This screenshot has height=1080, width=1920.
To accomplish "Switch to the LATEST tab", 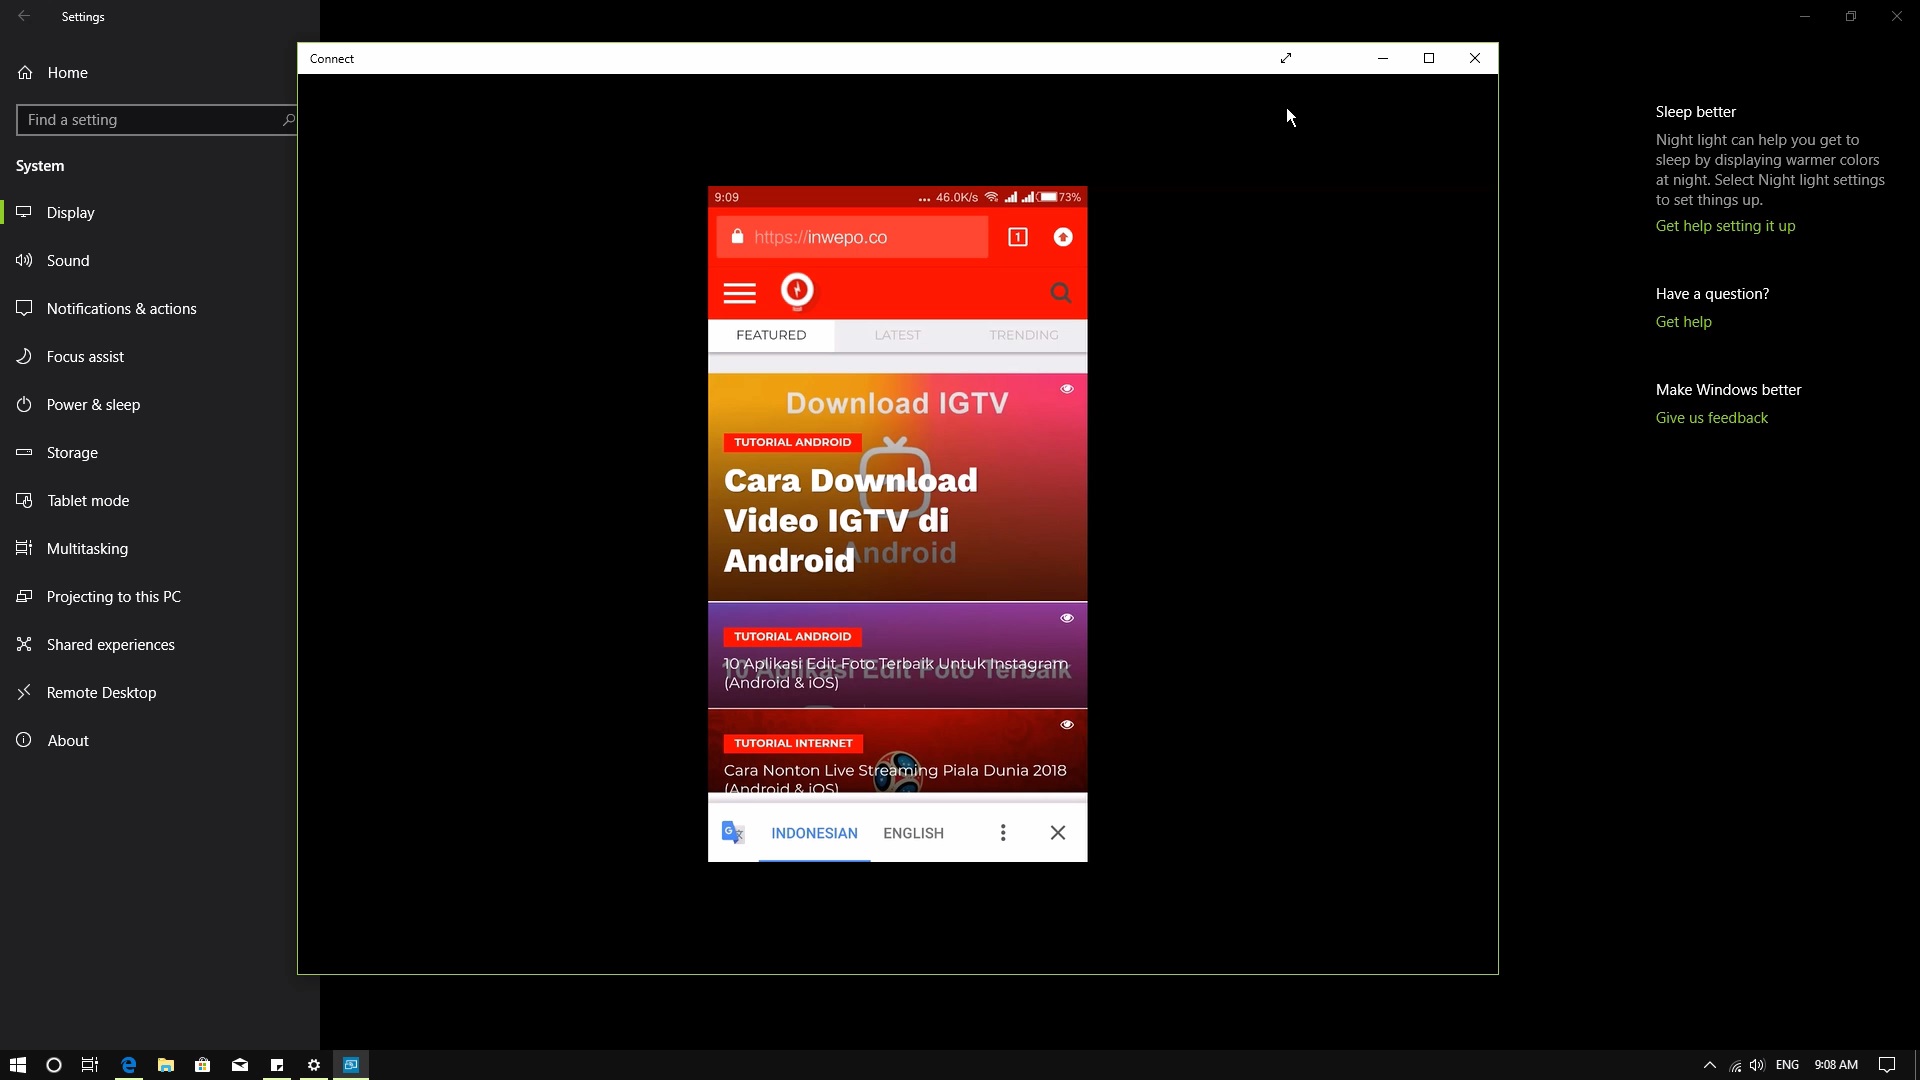I will click(897, 335).
